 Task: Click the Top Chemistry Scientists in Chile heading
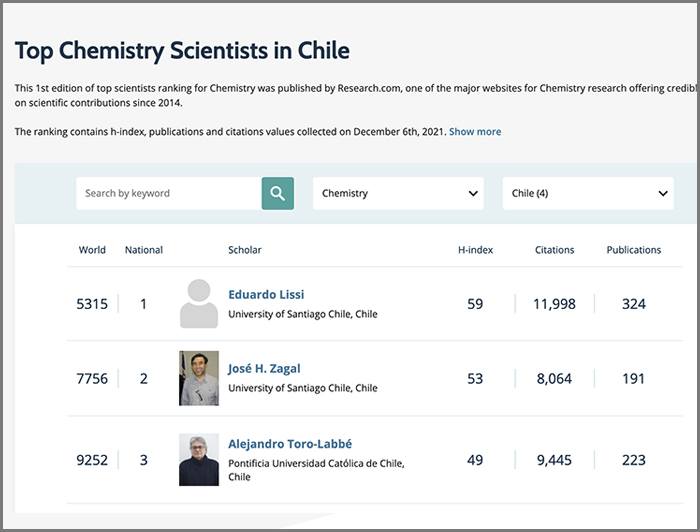(182, 50)
